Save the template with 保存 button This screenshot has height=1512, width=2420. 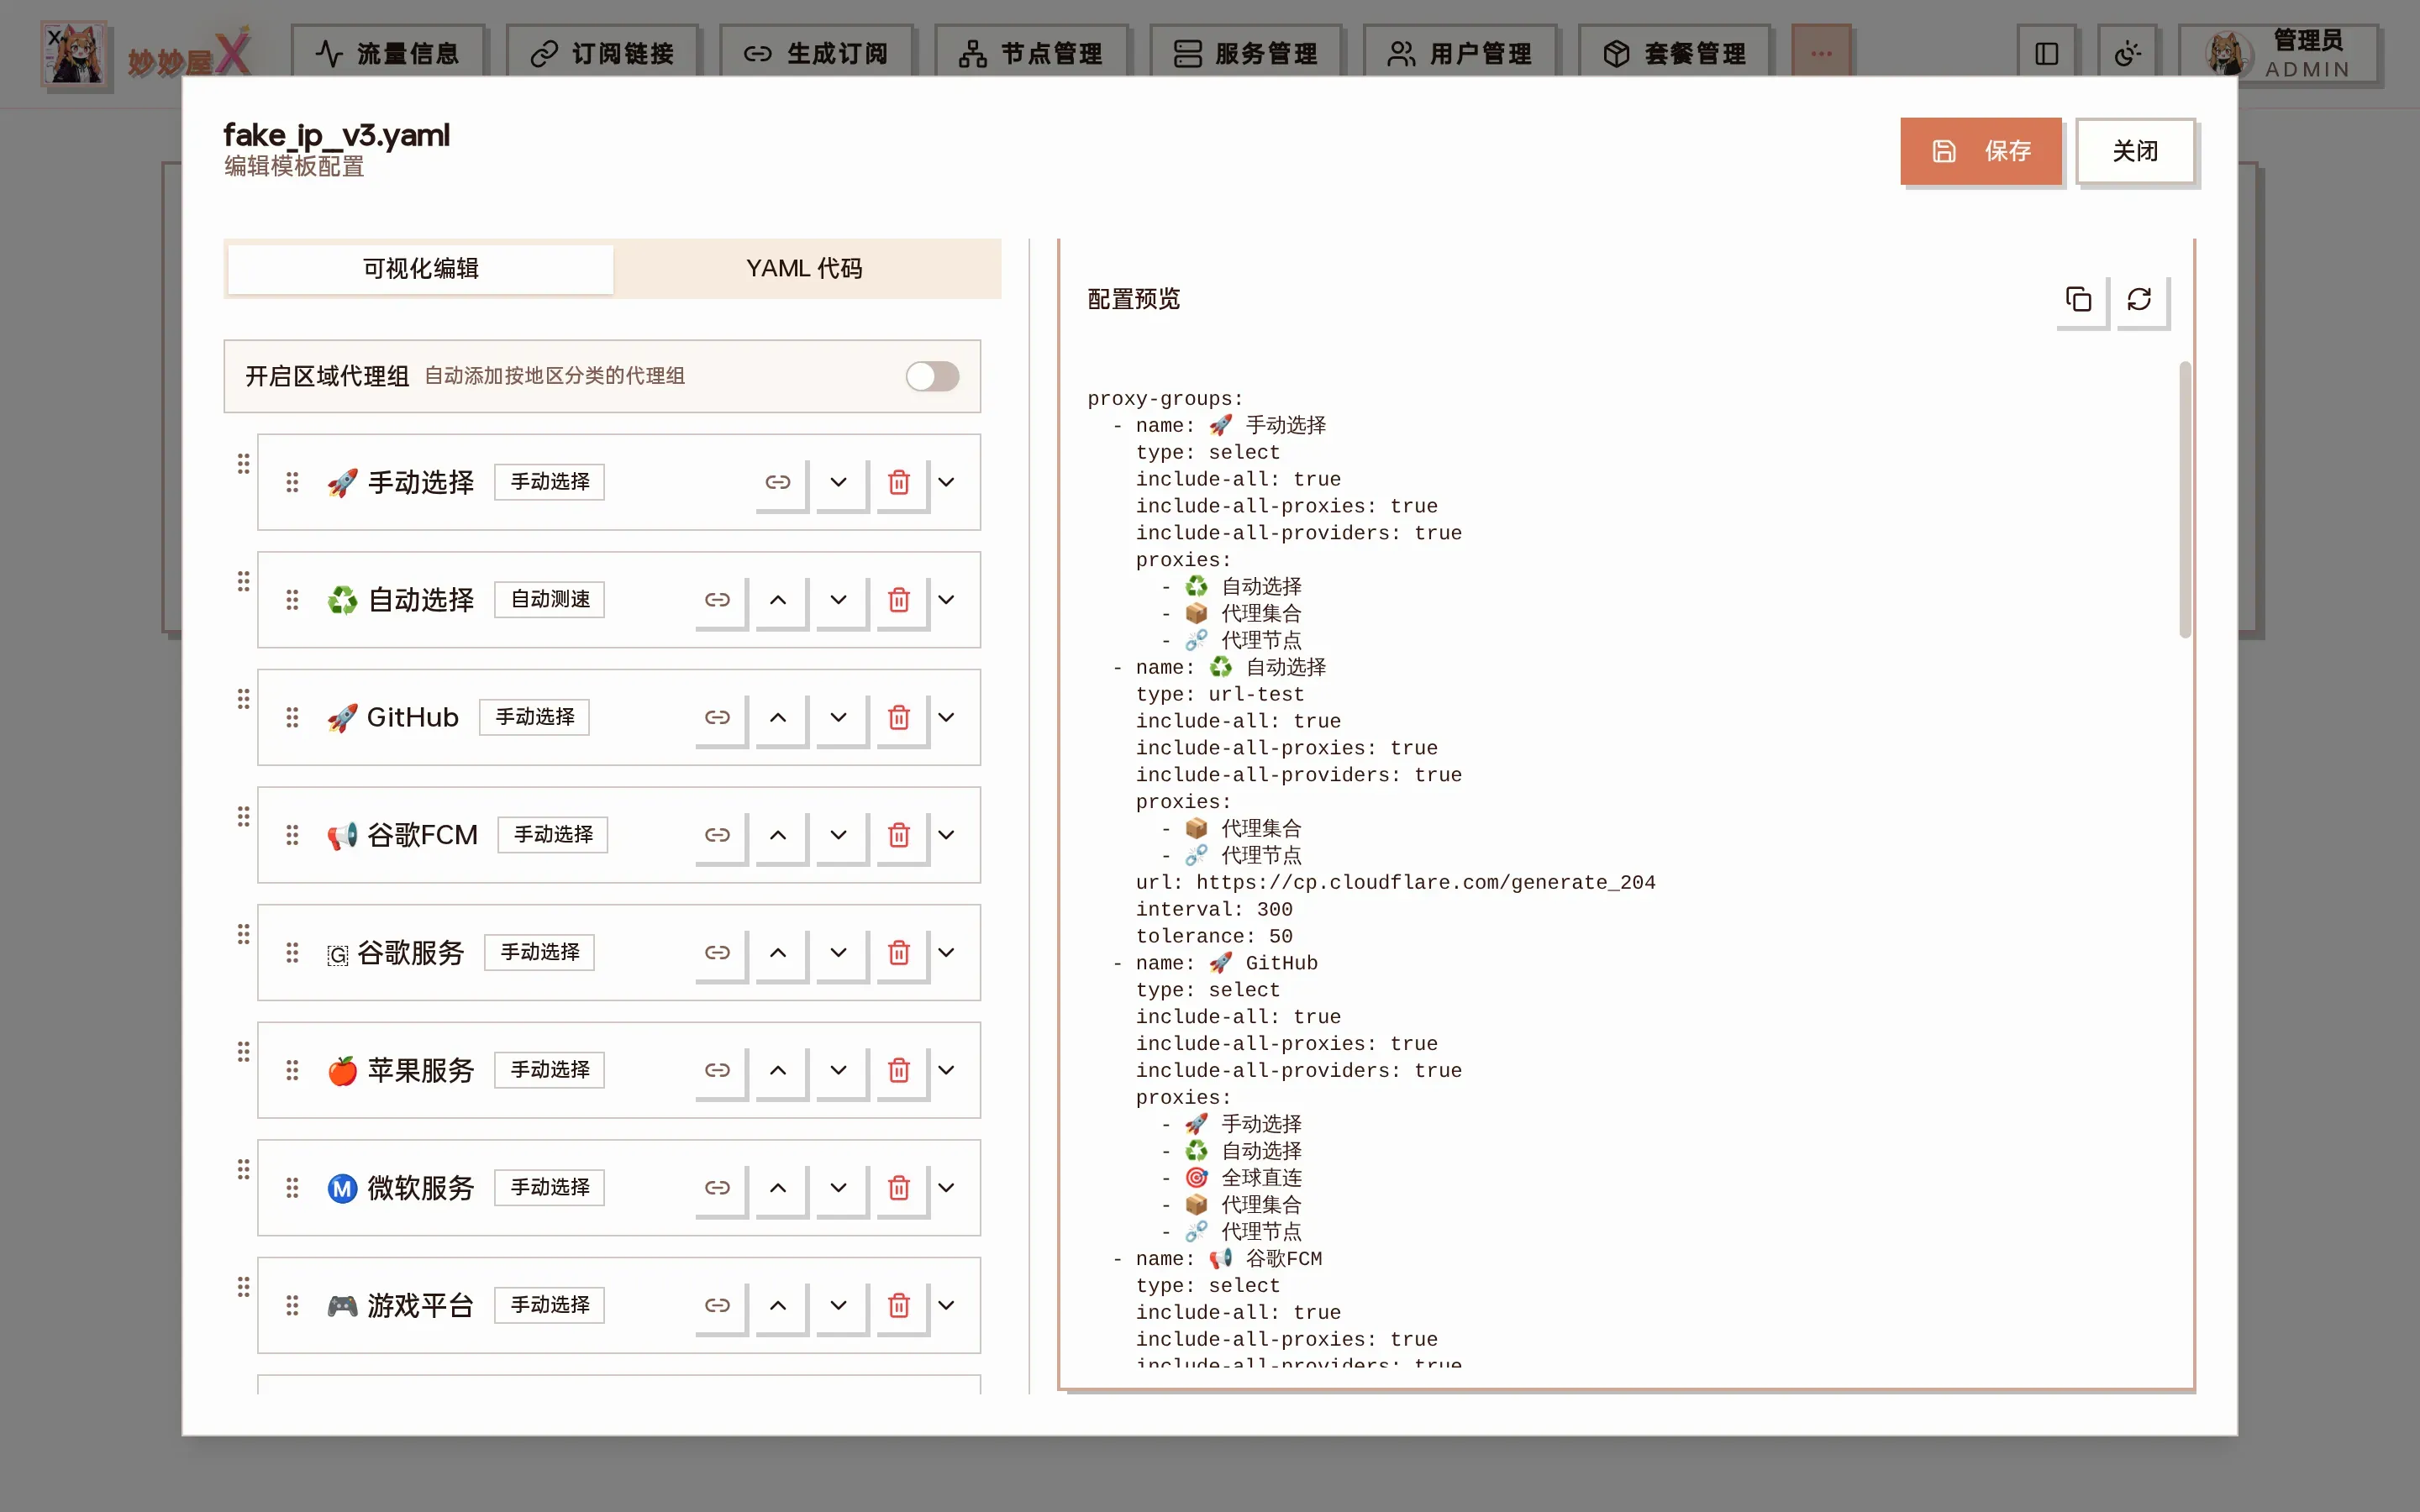[x=1980, y=151]
